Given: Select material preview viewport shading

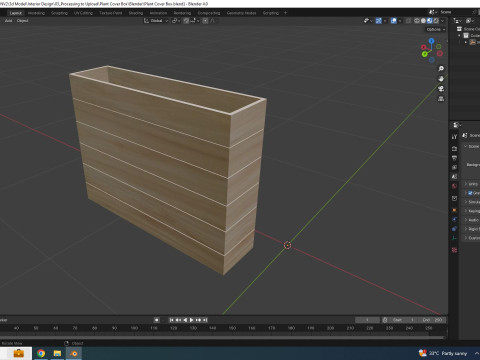Looking at the screenshot, I should (430, 21).
